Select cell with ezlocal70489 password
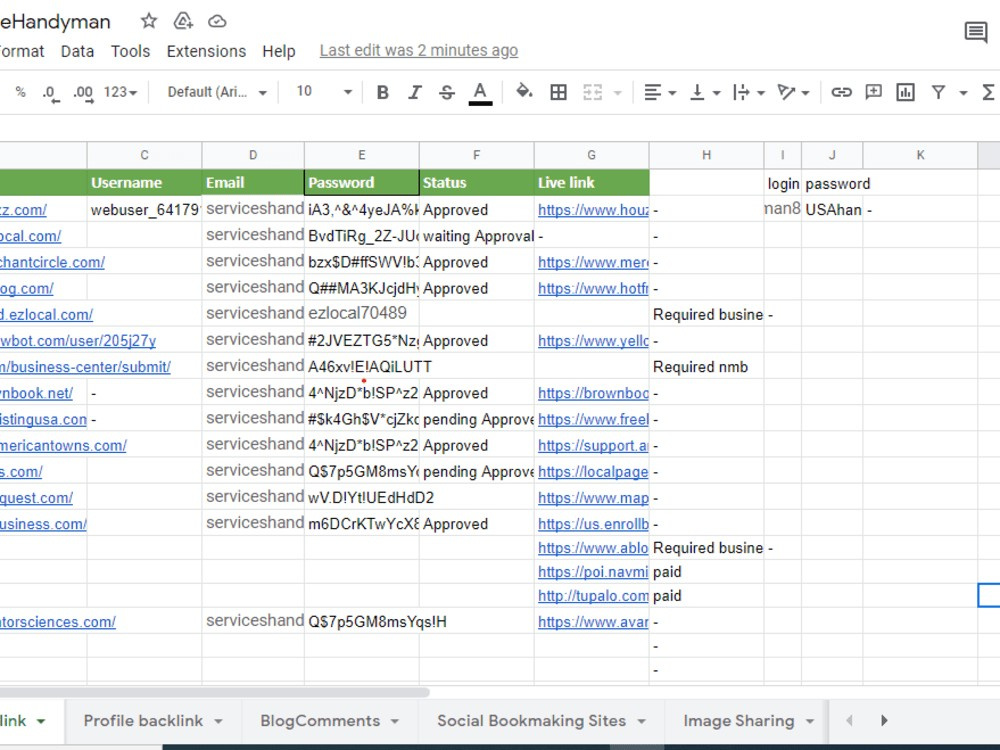The height and width of the screenshot is (750, 1000). tap(362, 313)
